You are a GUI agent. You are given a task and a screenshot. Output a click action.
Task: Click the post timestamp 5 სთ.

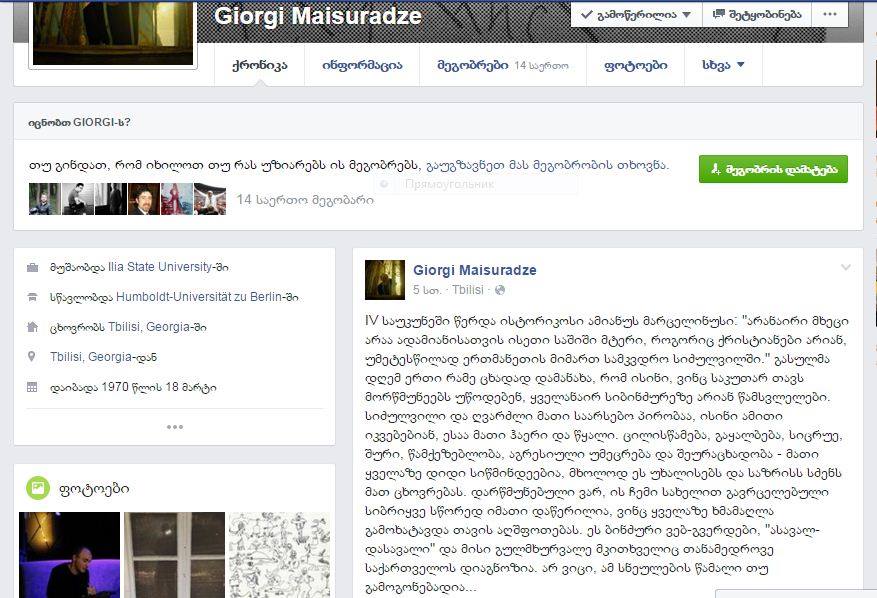point(427,290)
